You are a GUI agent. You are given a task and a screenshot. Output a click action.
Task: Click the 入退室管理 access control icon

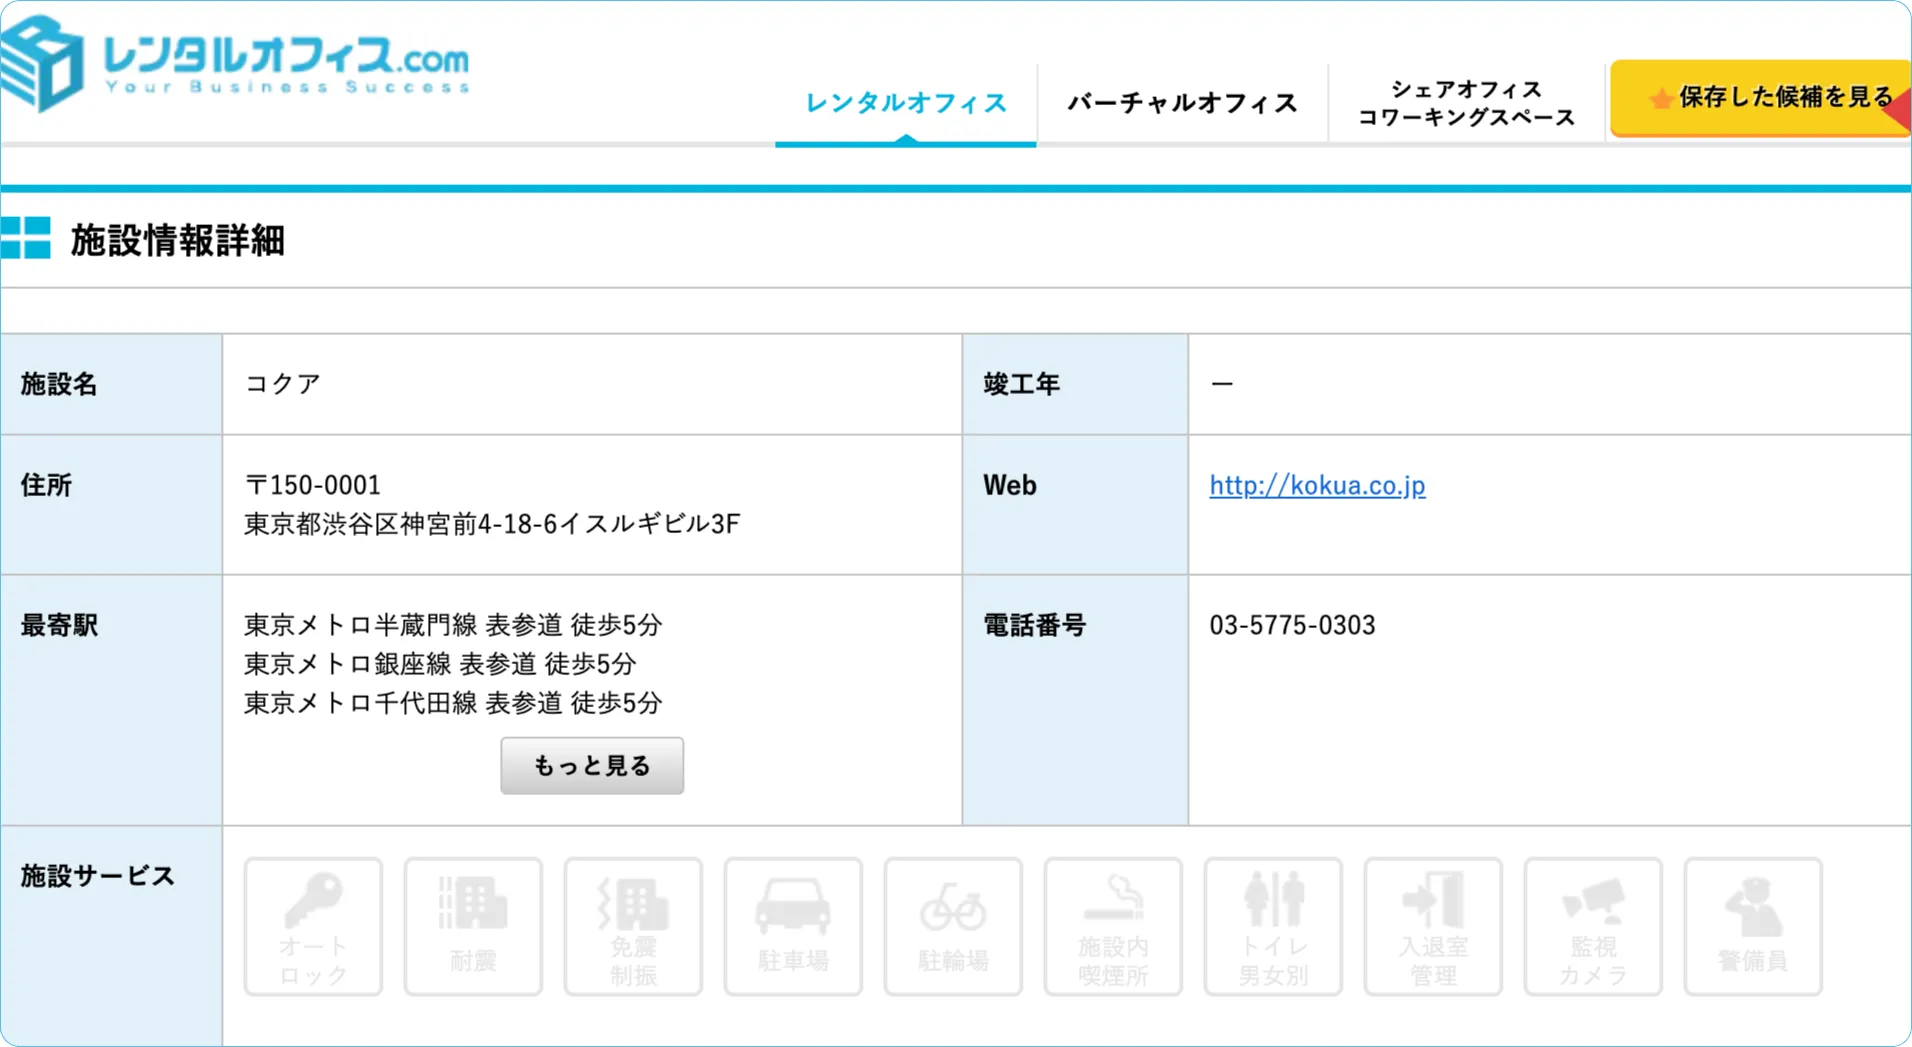[x=1433, y=926]
